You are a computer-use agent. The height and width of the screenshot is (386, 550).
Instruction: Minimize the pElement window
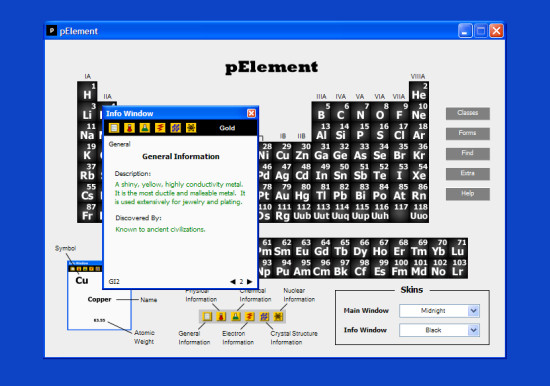click(465, 31)
